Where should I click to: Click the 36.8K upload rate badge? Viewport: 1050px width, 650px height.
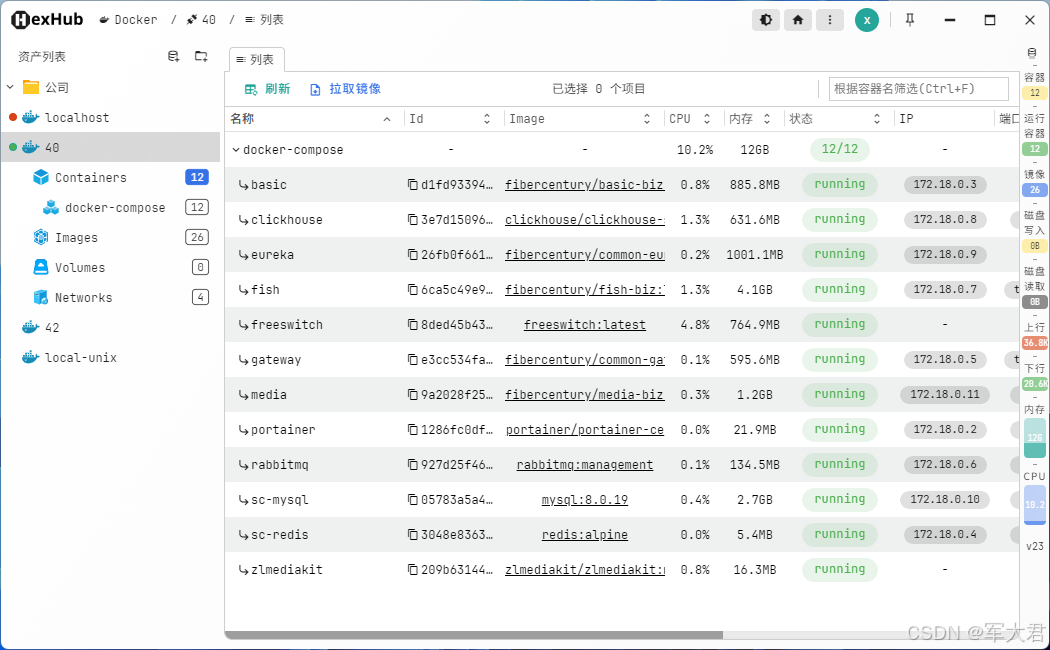click(1035, 343)
